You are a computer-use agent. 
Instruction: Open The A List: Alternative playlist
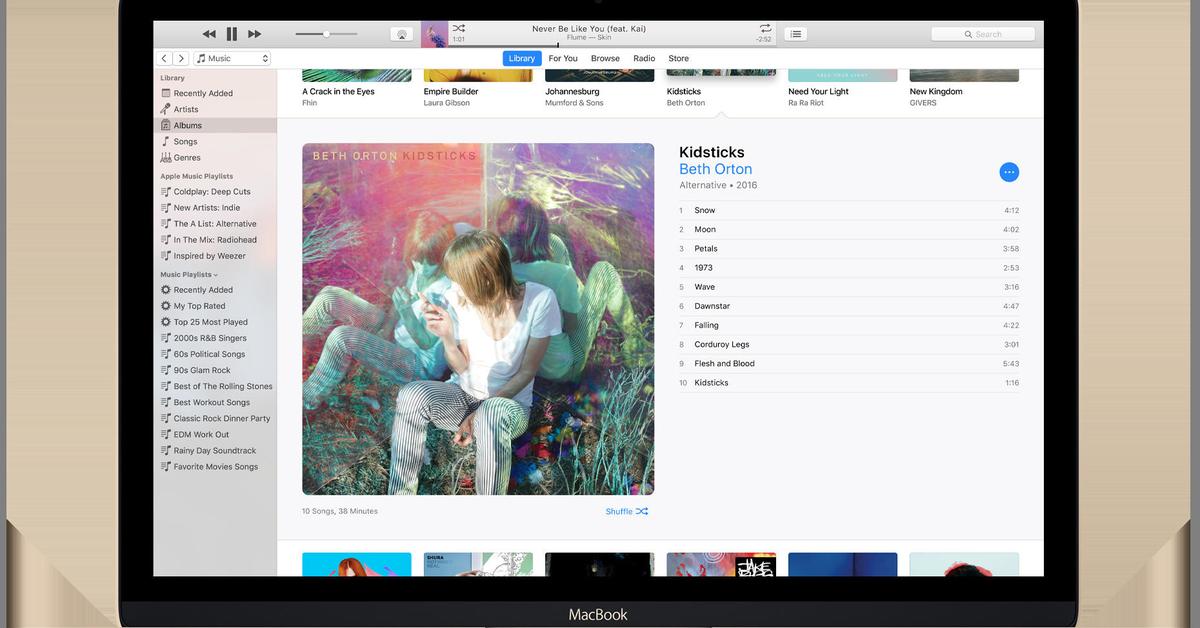pyautogui.click(x=215, y=224)
